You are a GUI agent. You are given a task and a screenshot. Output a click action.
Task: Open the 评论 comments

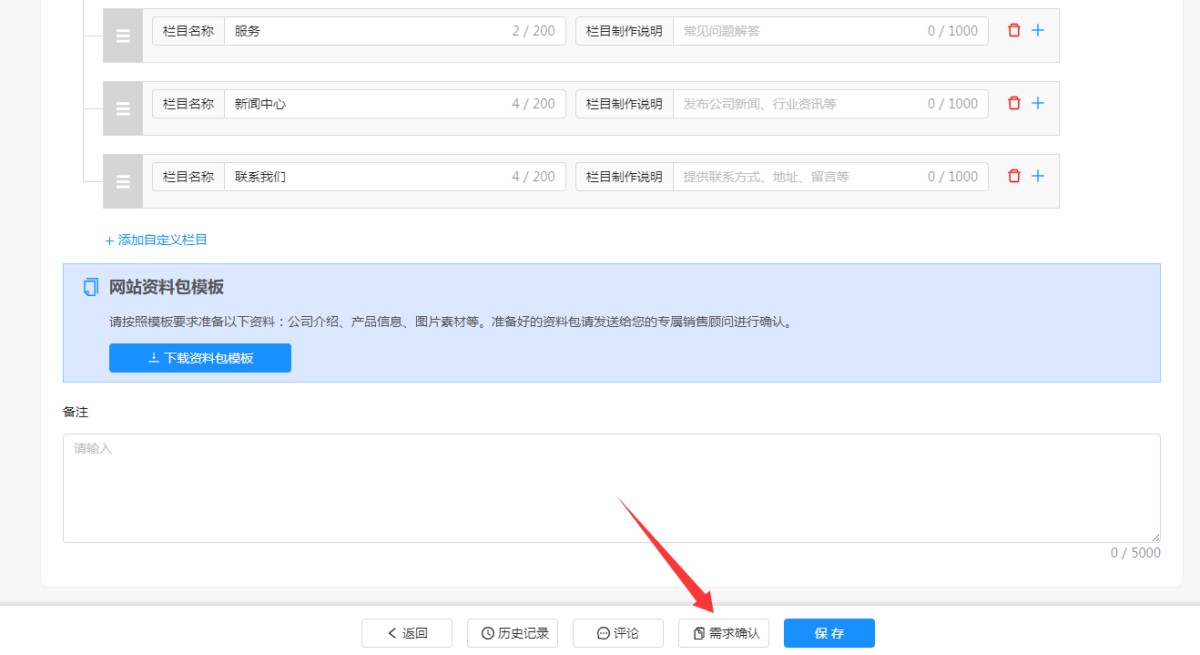coord(617,633)
